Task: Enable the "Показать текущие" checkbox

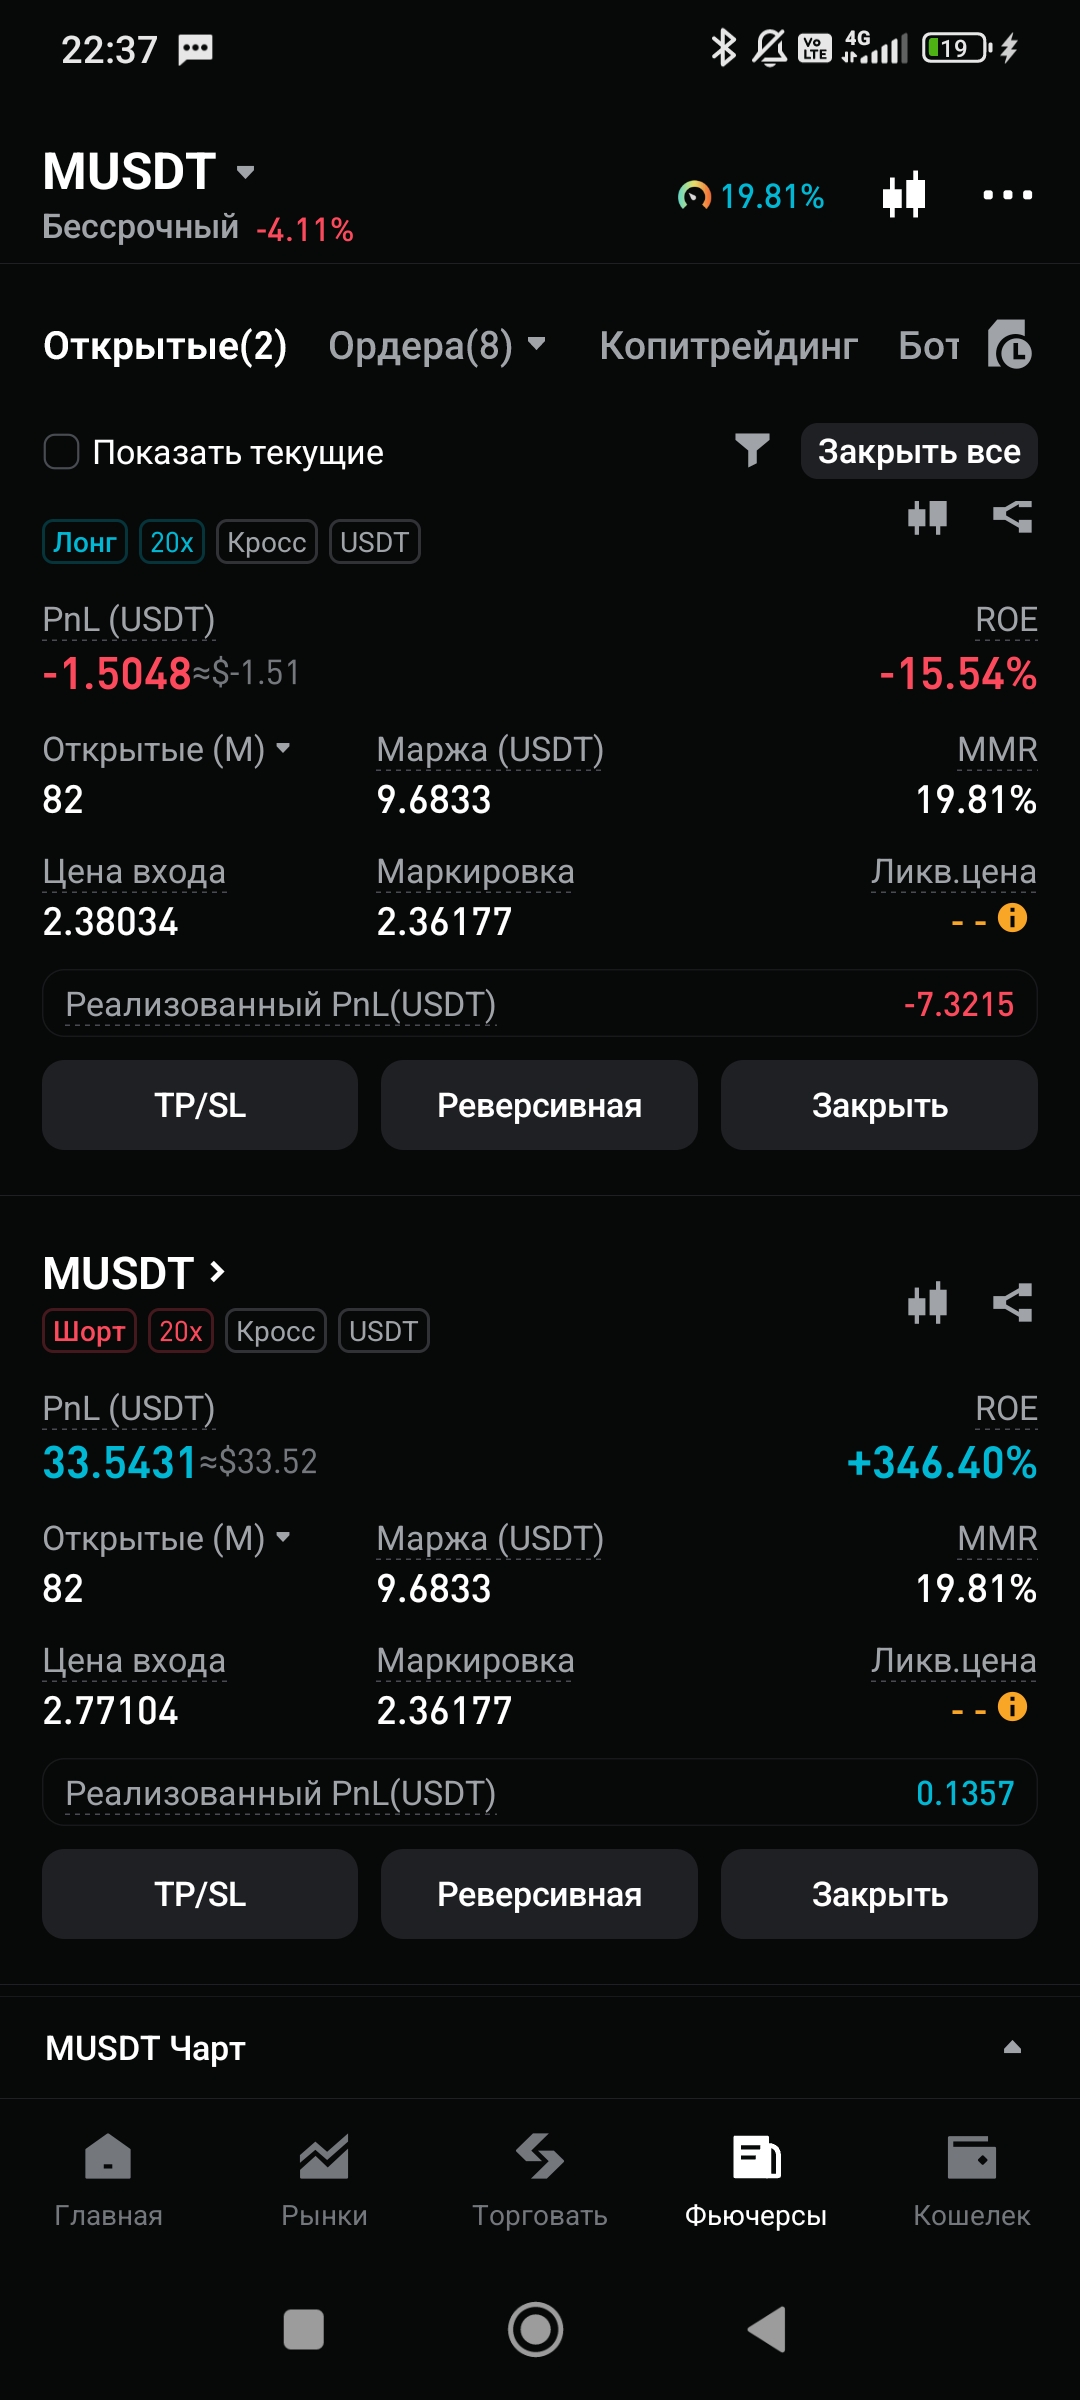Action: point(62,452)
